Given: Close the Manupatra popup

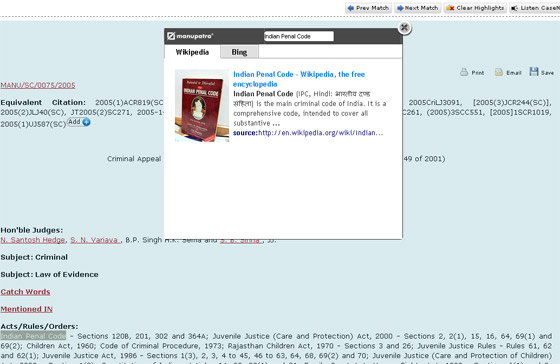Looking at the screenshot, I should click(x=404, y=28).
